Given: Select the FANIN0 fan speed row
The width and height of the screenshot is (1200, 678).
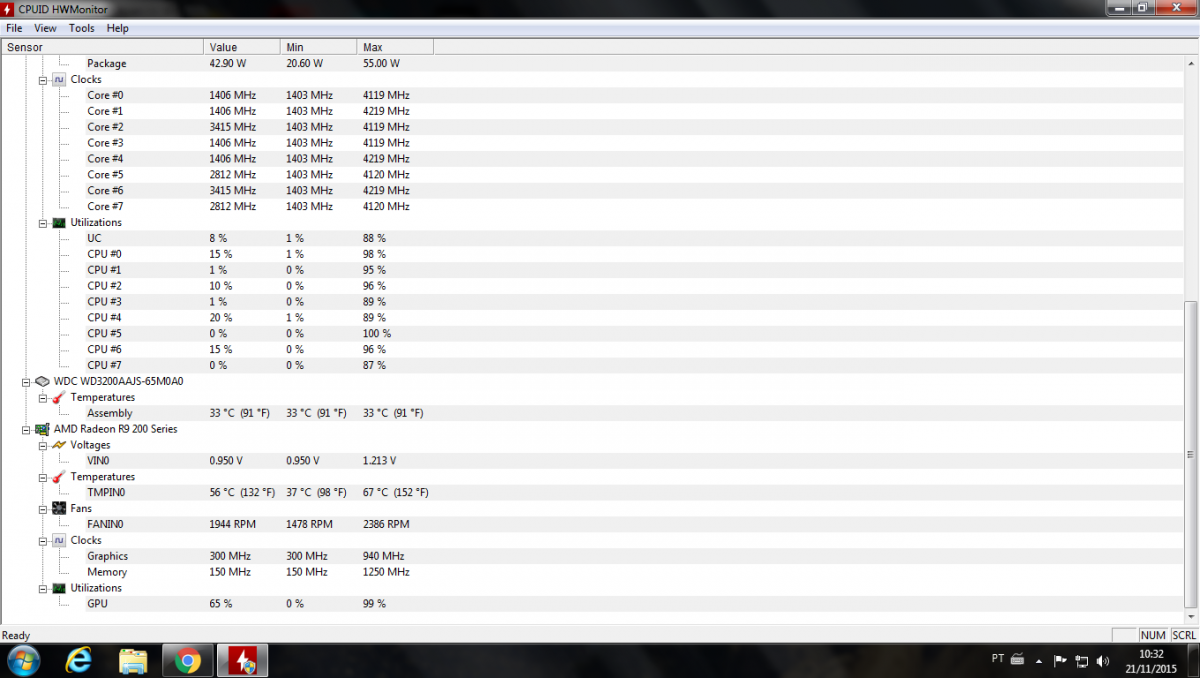Looking at the screenshot, I should tap(591, 524).
